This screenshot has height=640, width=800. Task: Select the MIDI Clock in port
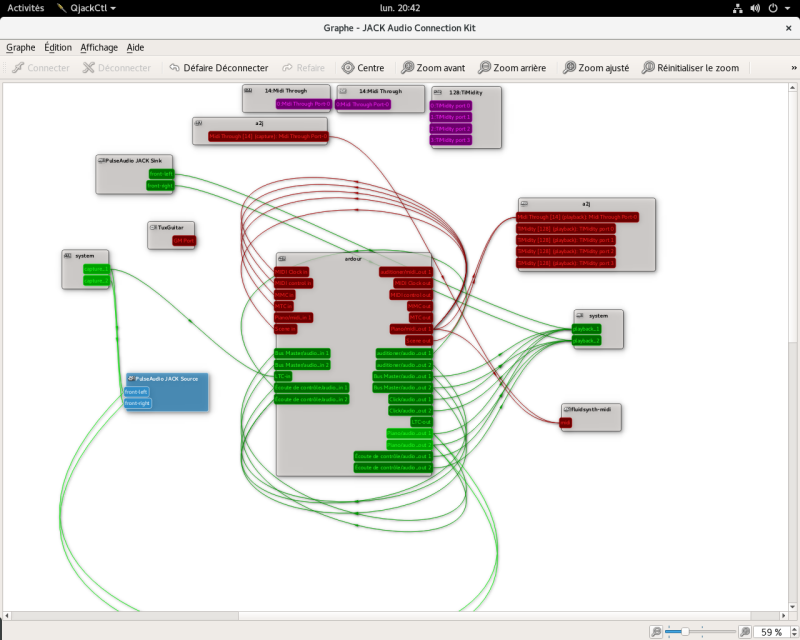coord(291,272)
